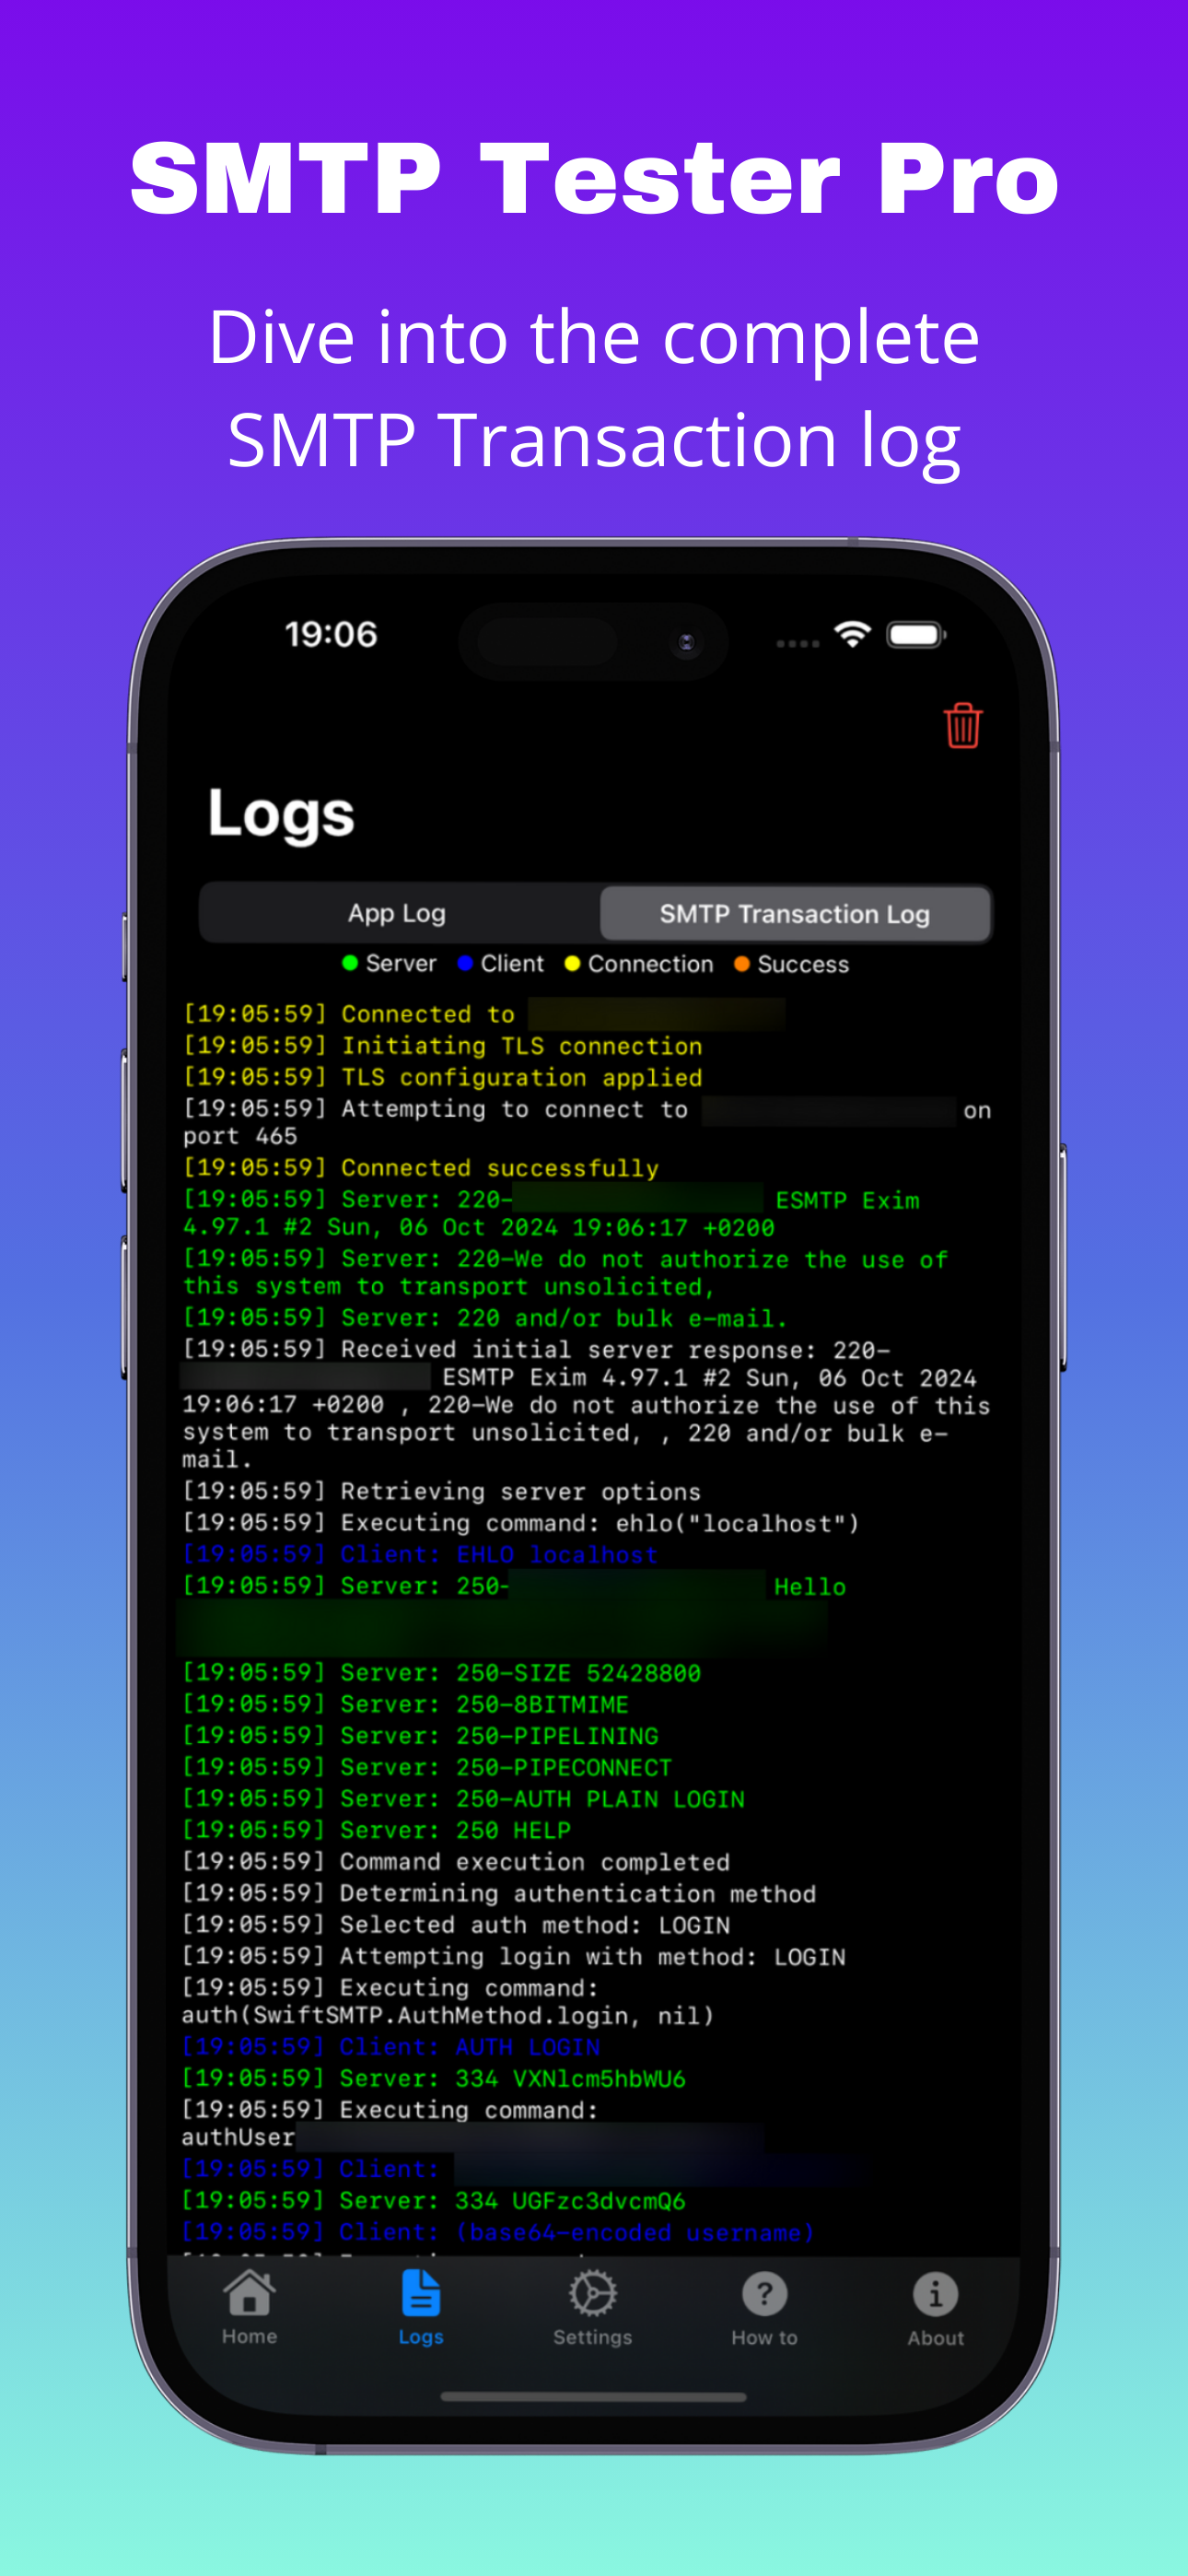Image resolution: width=1188 pixels, height=2576 pixels.
Task: Select log line 'Command execution completed'
Action: click(455, 1862)
